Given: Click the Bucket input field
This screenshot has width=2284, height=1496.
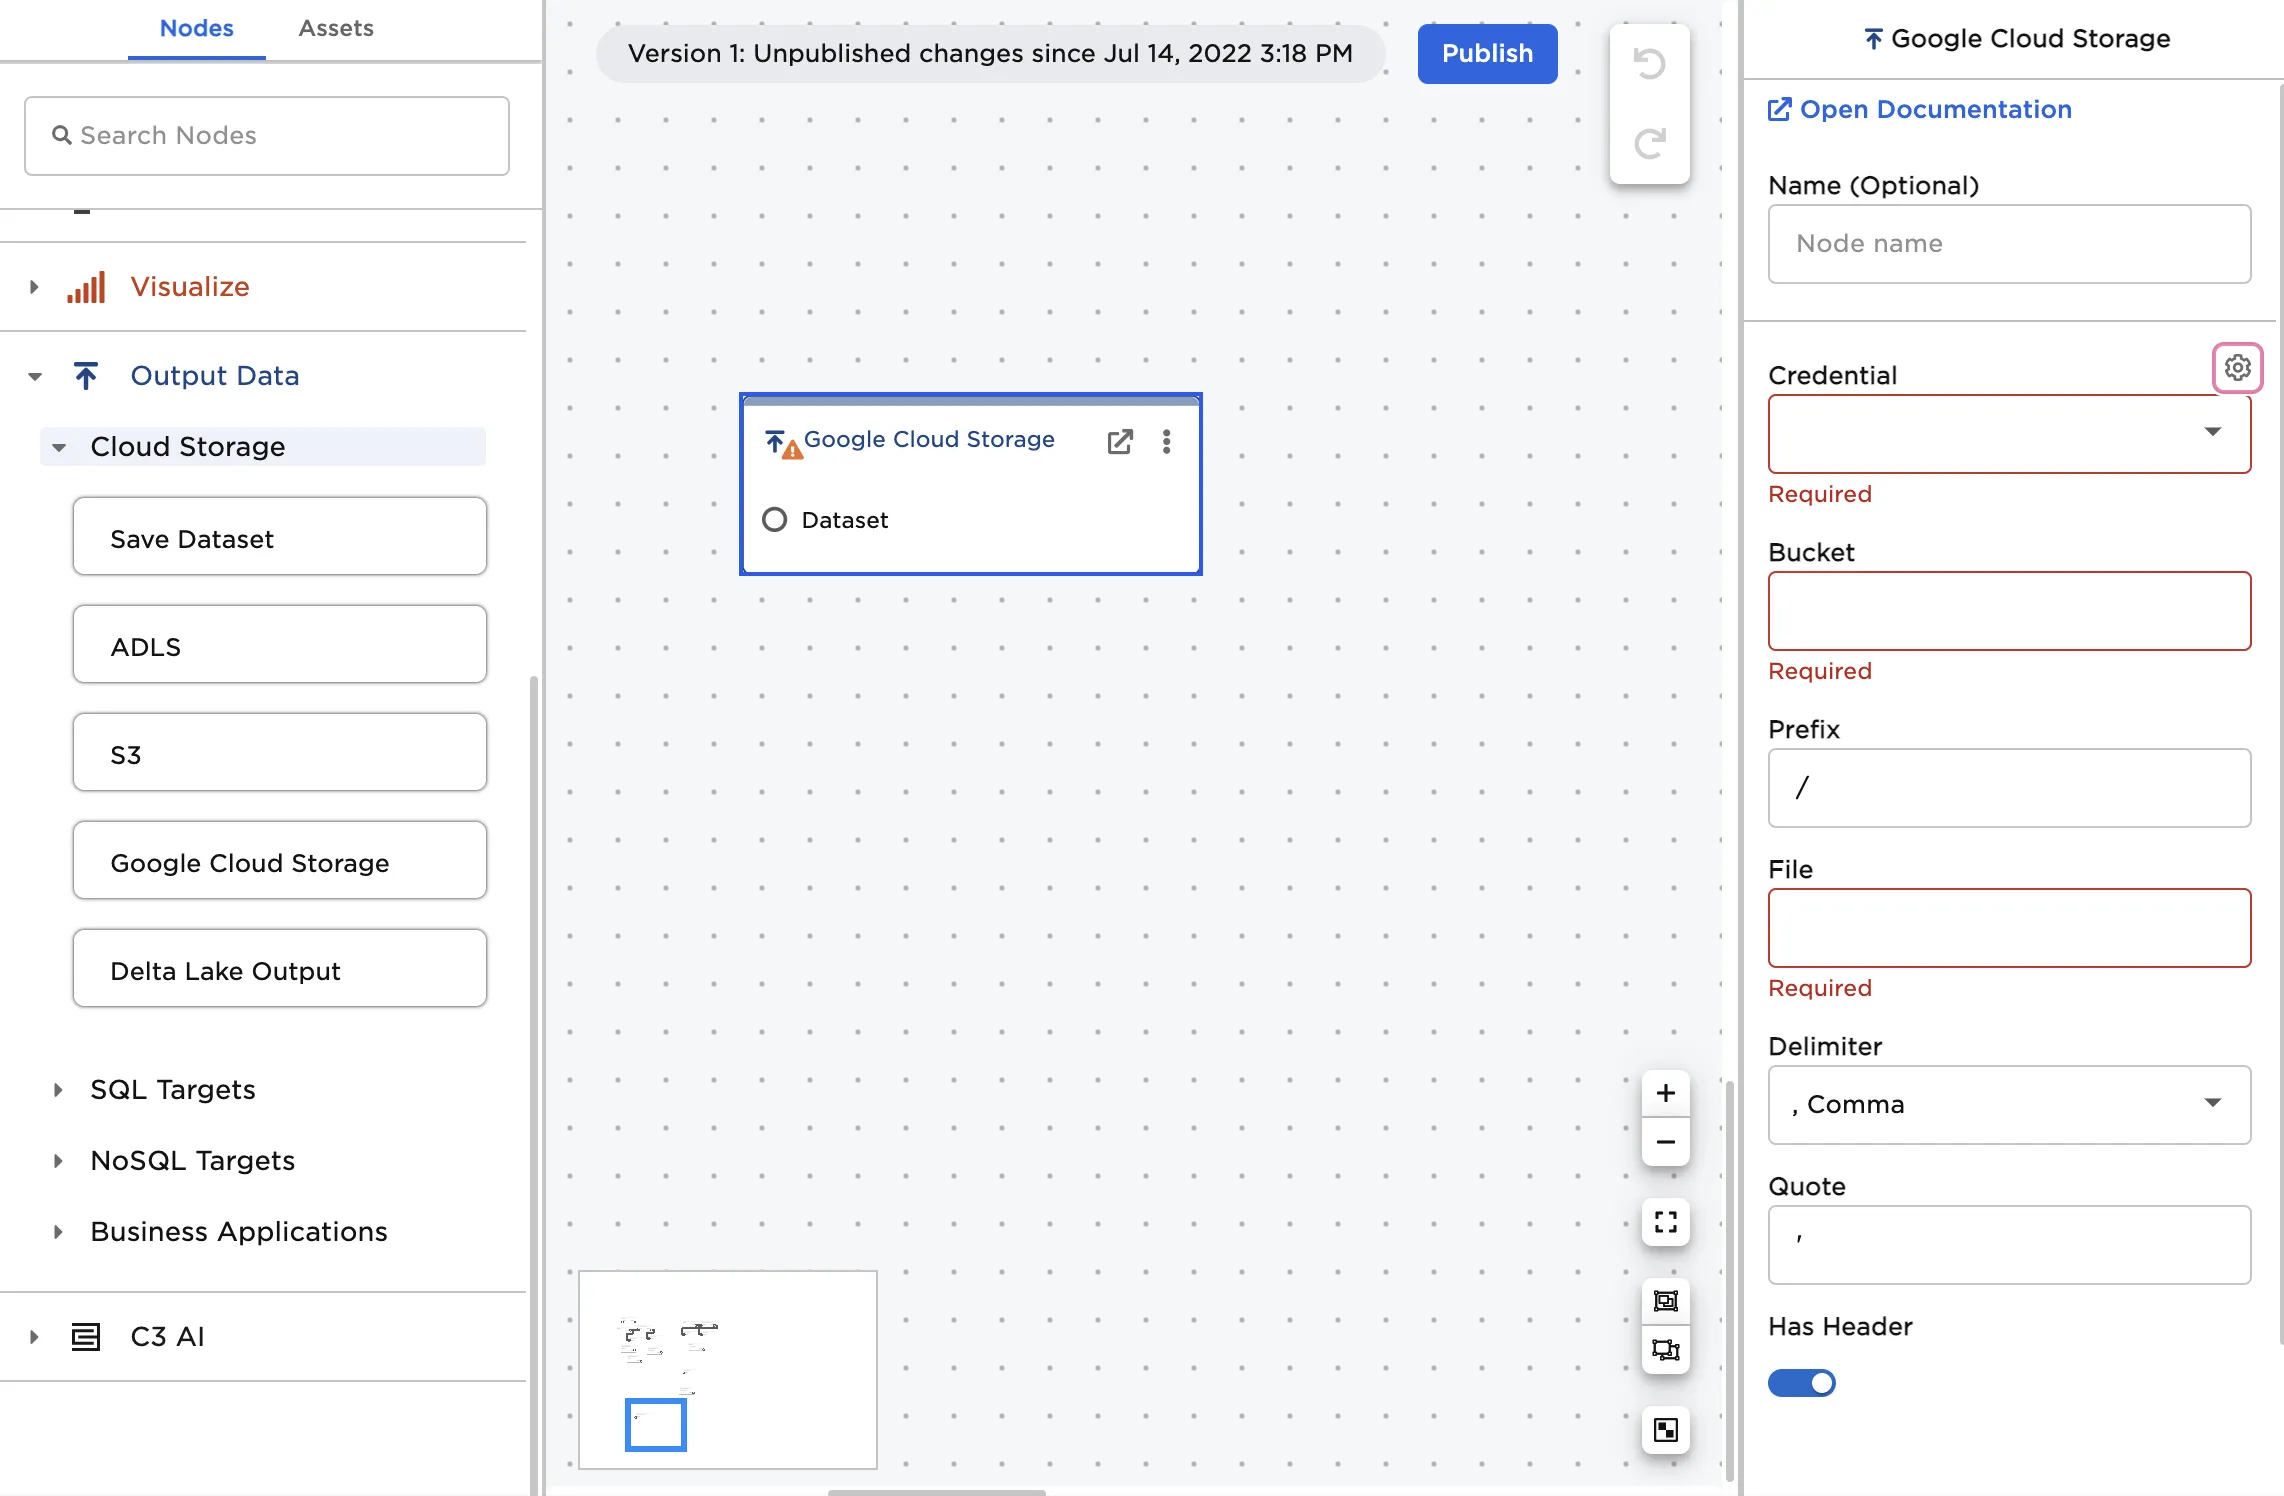Looking at the screenshot, I should click(x=2008, y=611).
